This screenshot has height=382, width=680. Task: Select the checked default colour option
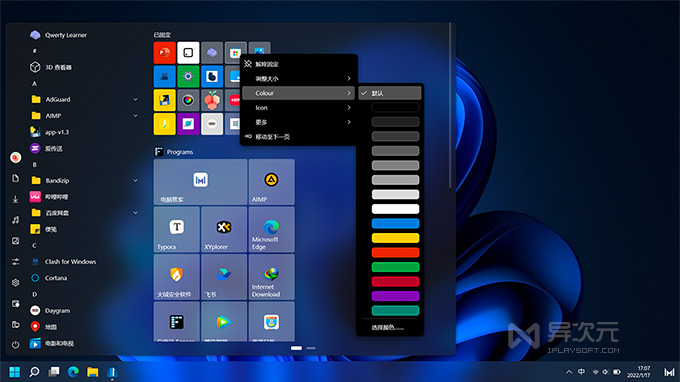(x=390, y=93)
